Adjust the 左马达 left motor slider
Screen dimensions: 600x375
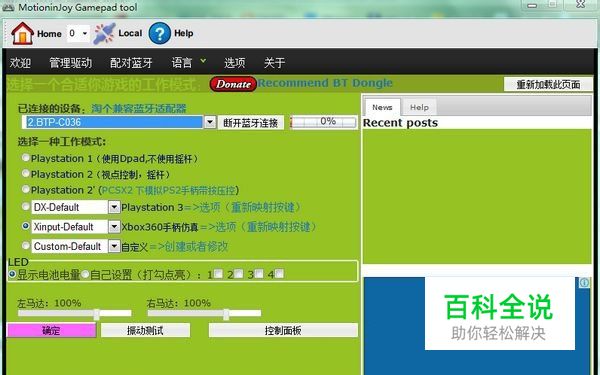tap(97, 314)
